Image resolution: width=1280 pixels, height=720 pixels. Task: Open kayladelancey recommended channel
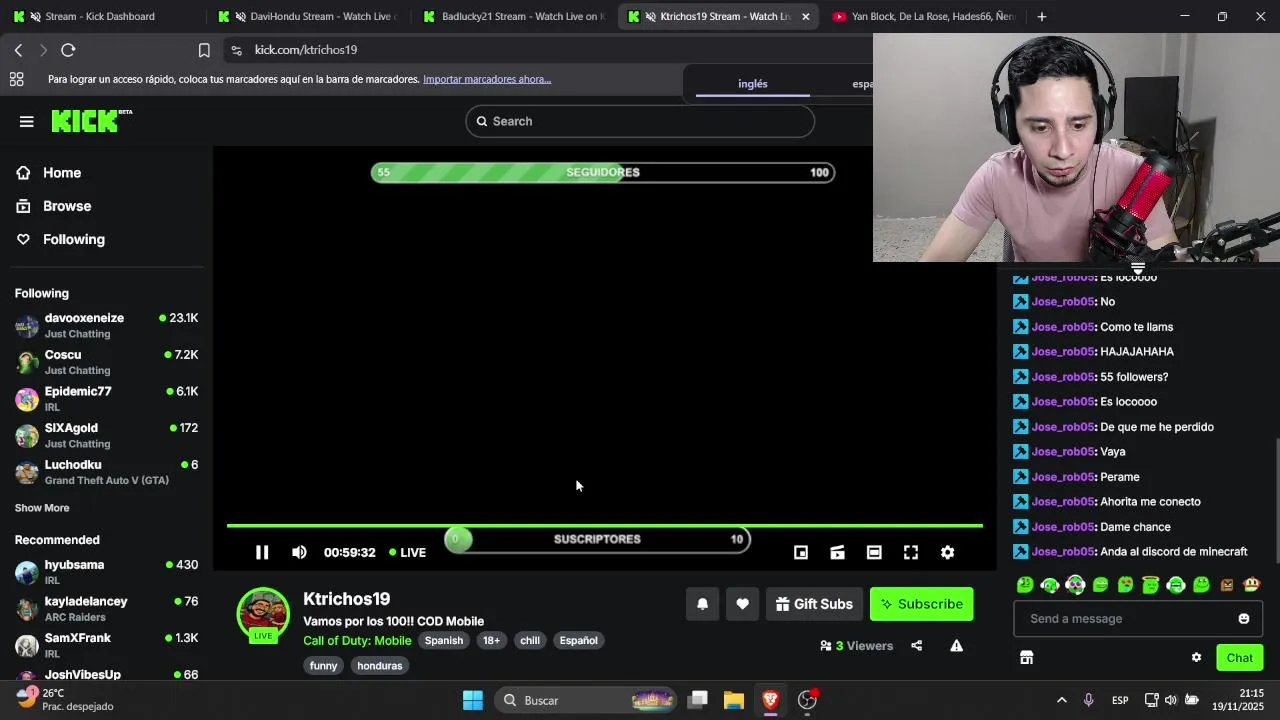point(107,609)
